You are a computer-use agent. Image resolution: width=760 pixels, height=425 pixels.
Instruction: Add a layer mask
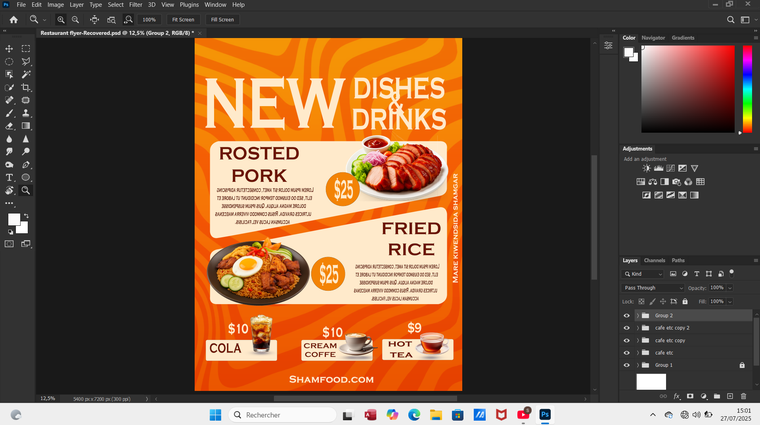click(690, 396)
